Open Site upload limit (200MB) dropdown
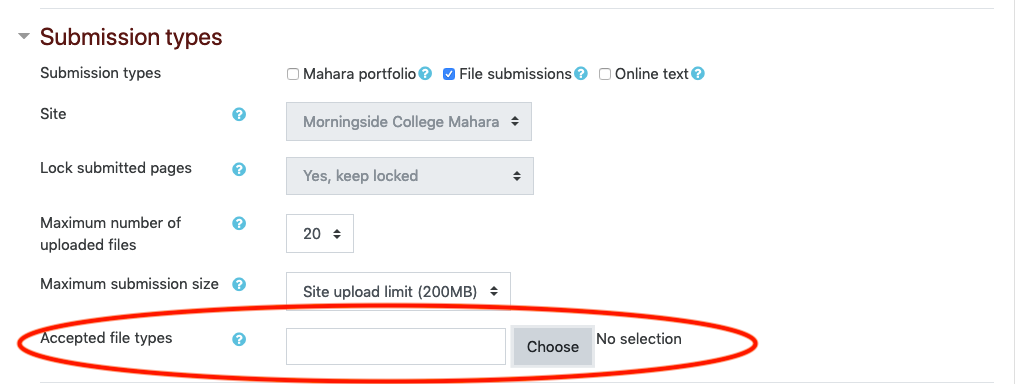 pos(399,292)
